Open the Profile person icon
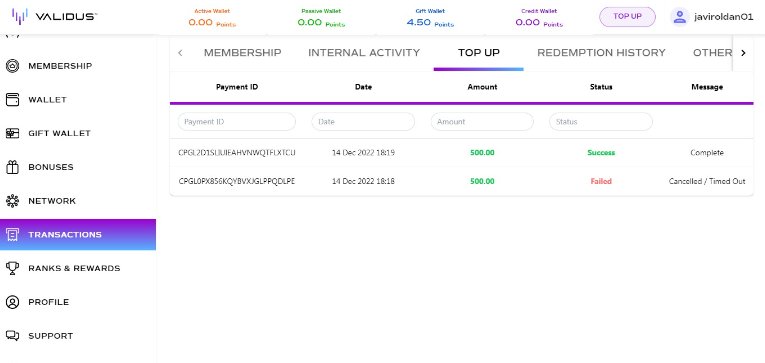 [12, 302]
